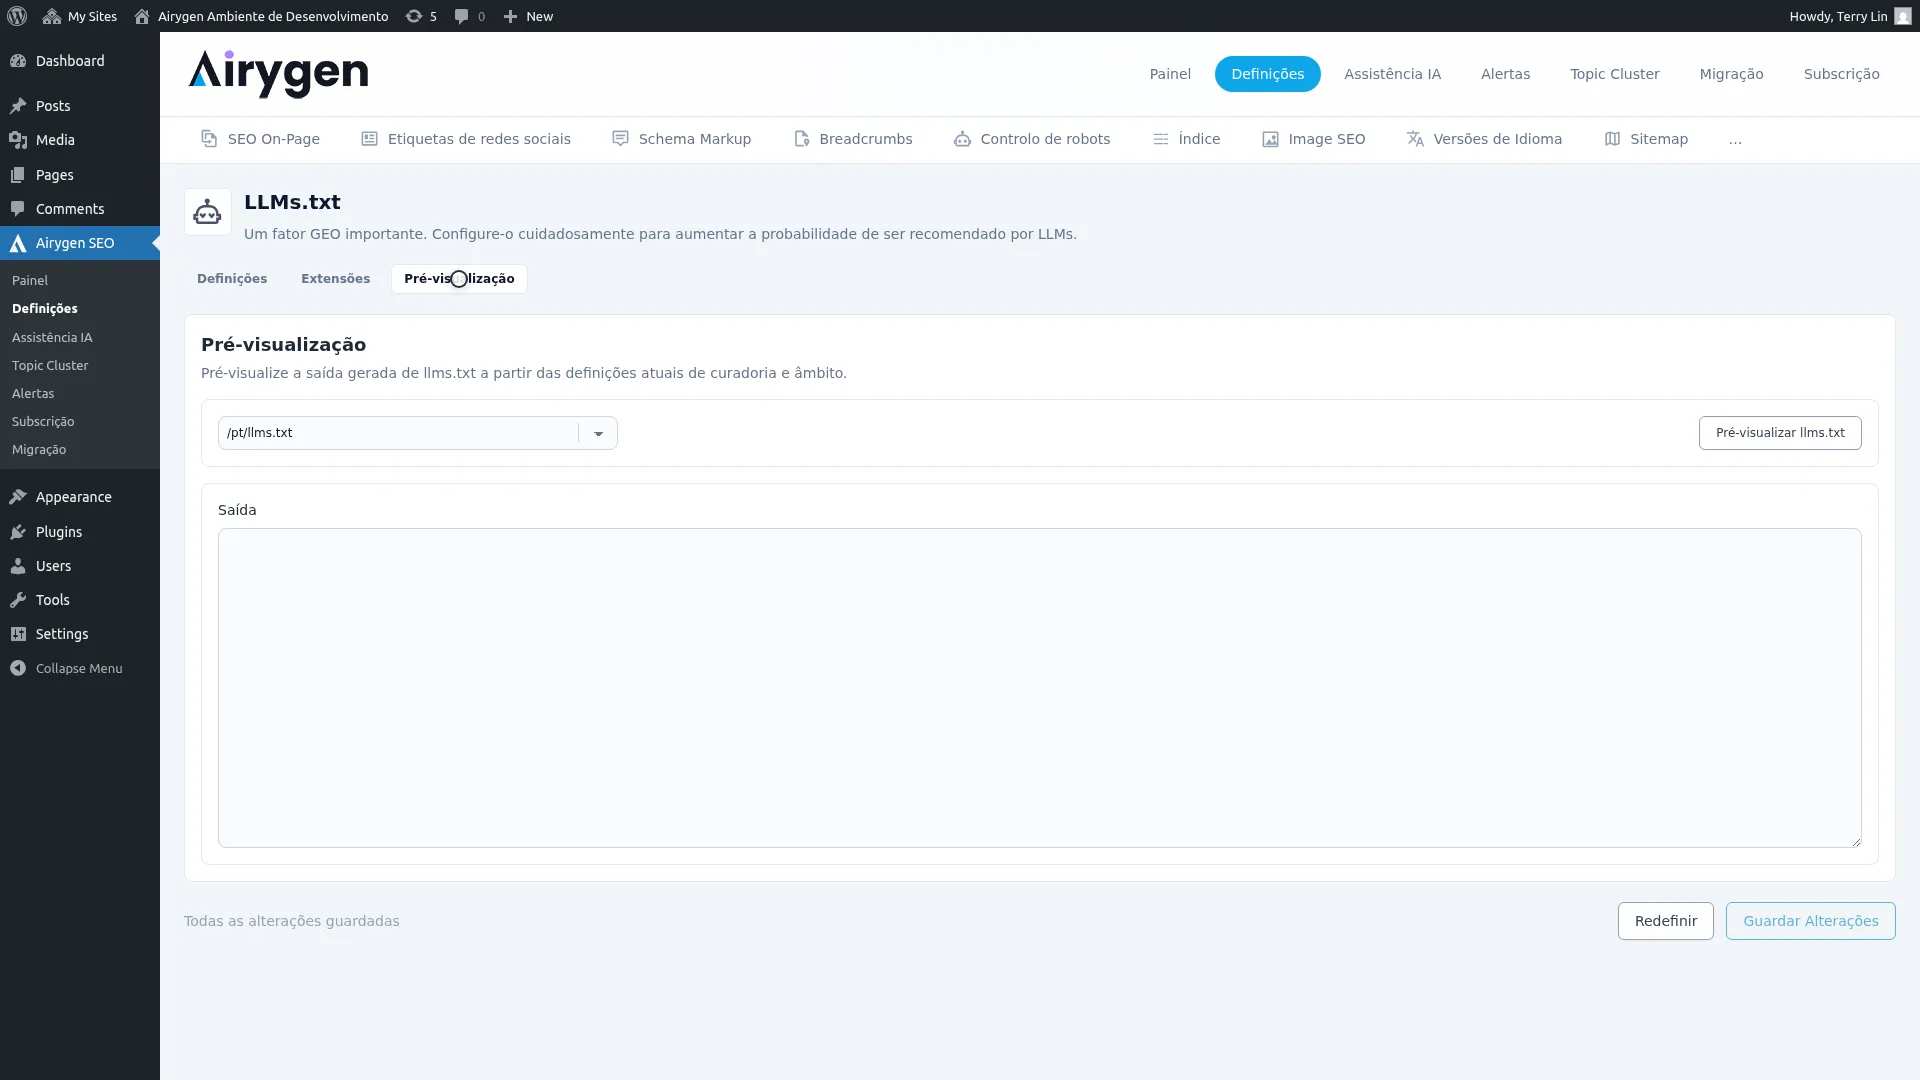Click the Guardar Alterações button
Viewport: 1920px width, 1080px height.
click(x=1810, y=921)
